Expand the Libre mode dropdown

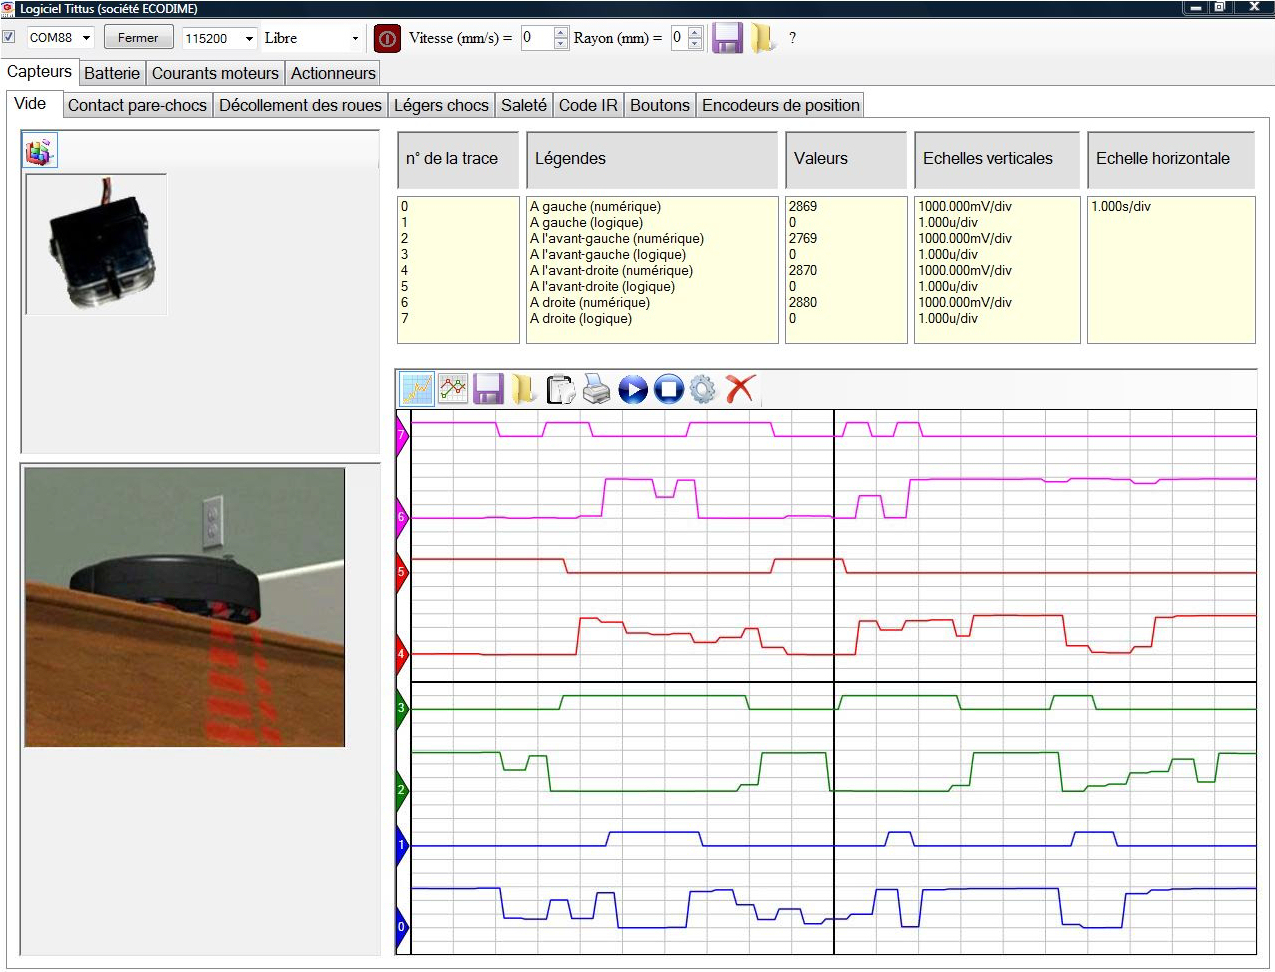(355, 39)
